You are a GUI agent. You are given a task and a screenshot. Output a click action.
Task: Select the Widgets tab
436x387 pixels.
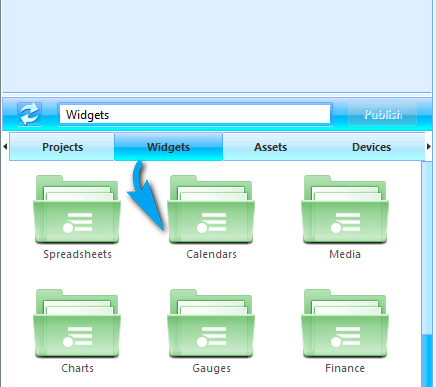pyautogui.click(x=168, y=147)
